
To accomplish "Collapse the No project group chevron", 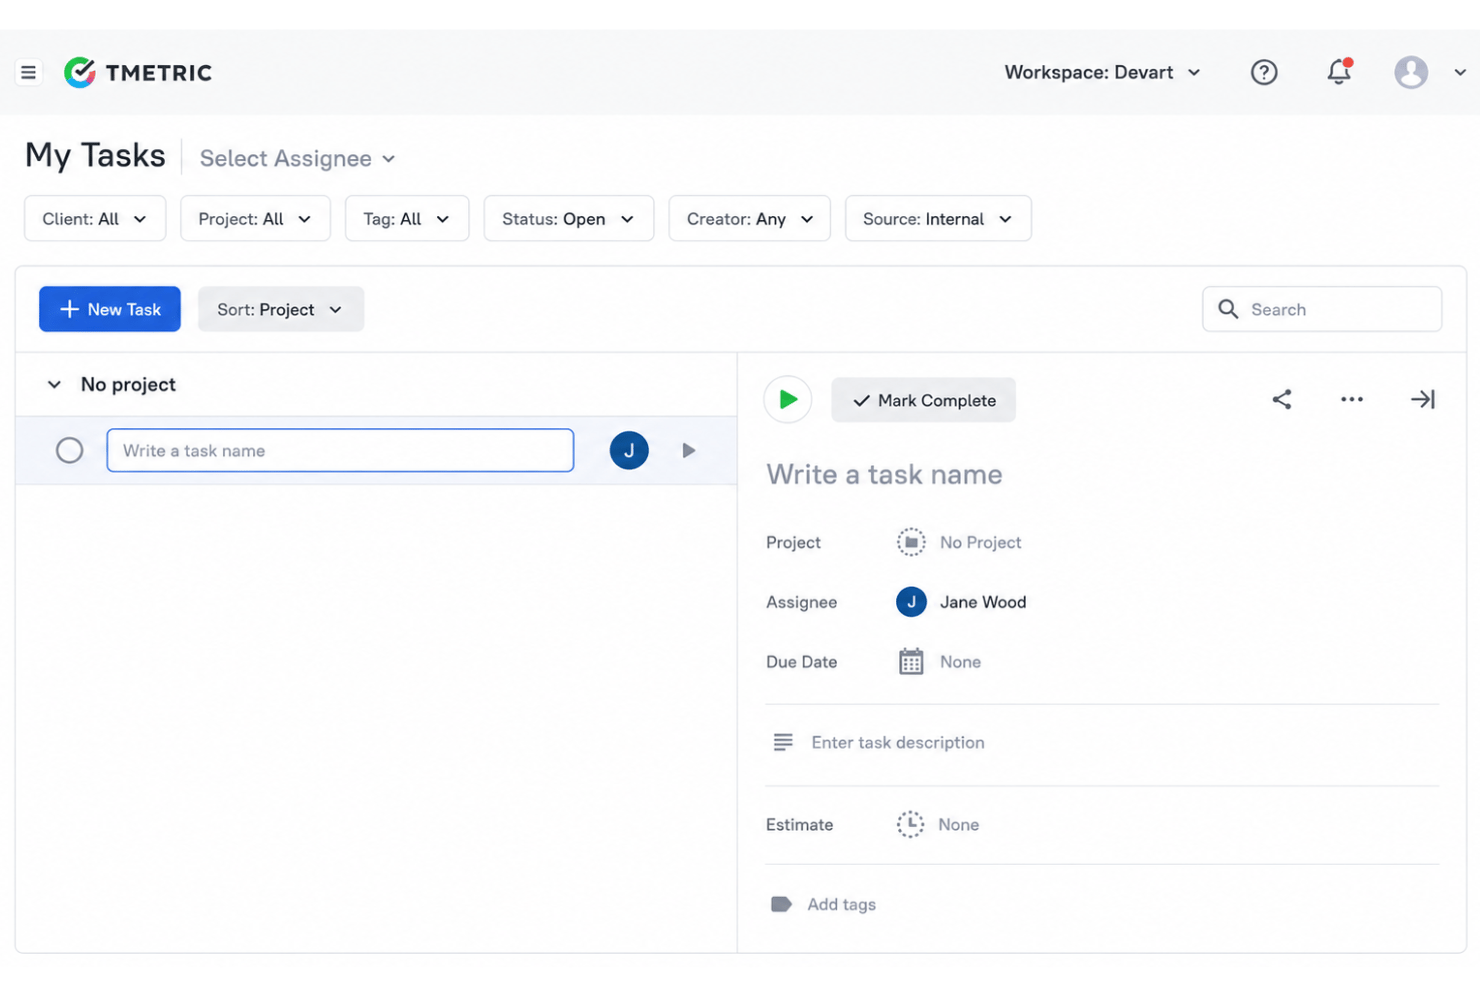I will tap(54, 384).
